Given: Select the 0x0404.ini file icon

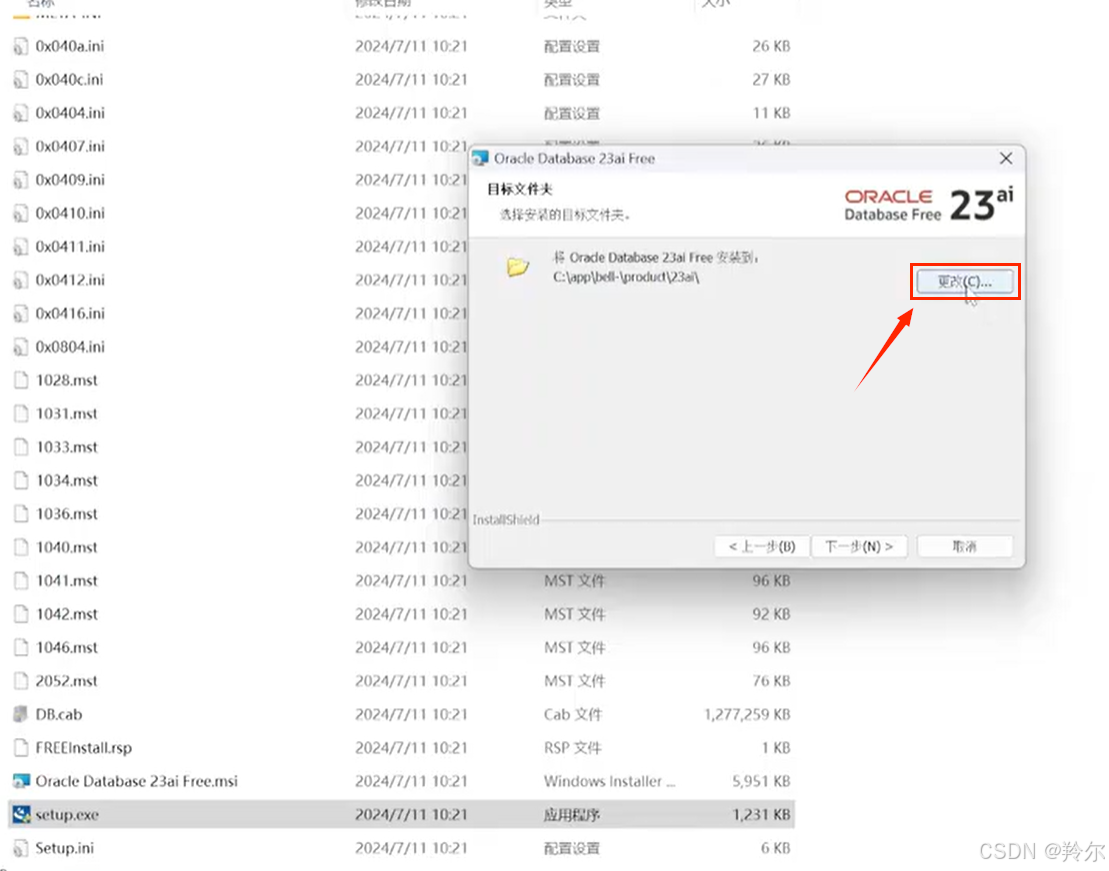Looking at the screenshot, I should click(21, 113).
